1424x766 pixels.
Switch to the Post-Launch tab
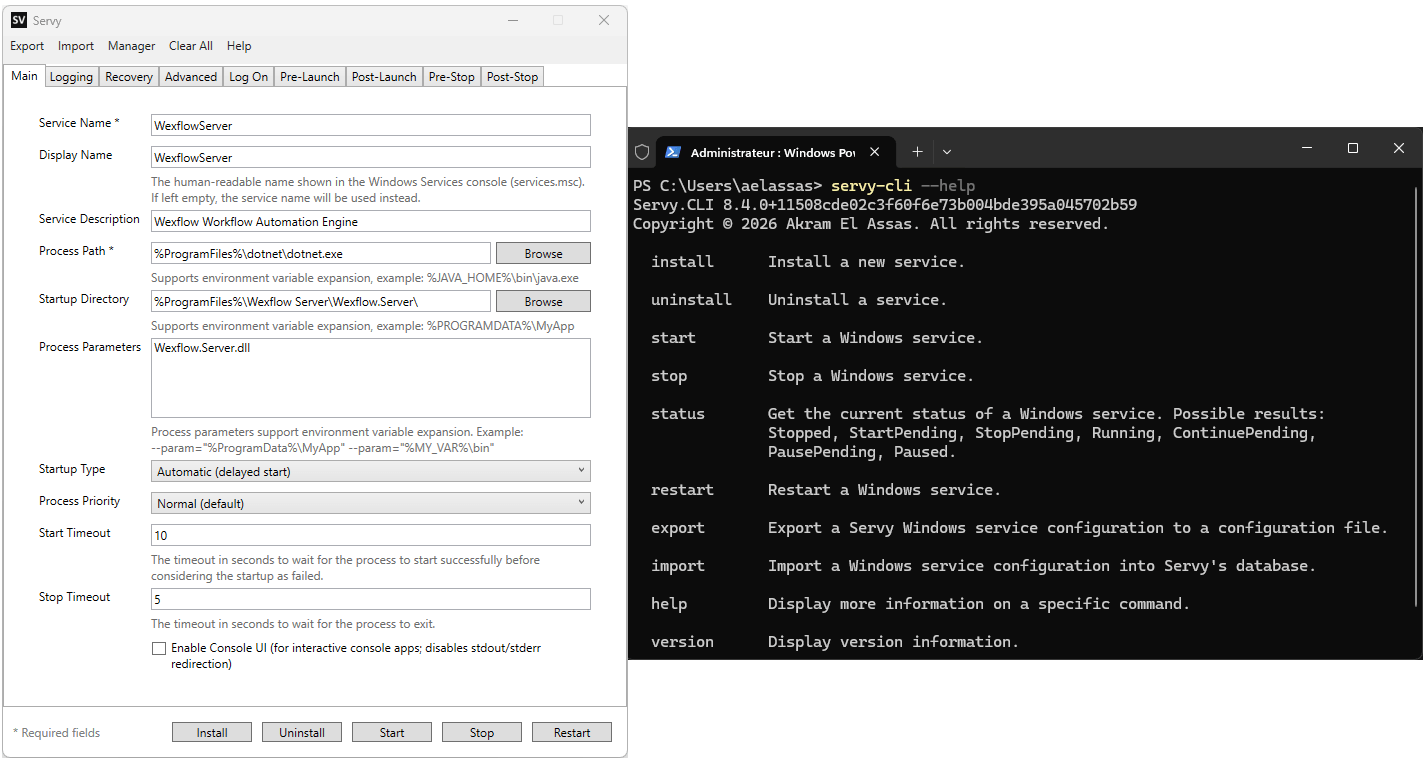(x=384, y=77)
